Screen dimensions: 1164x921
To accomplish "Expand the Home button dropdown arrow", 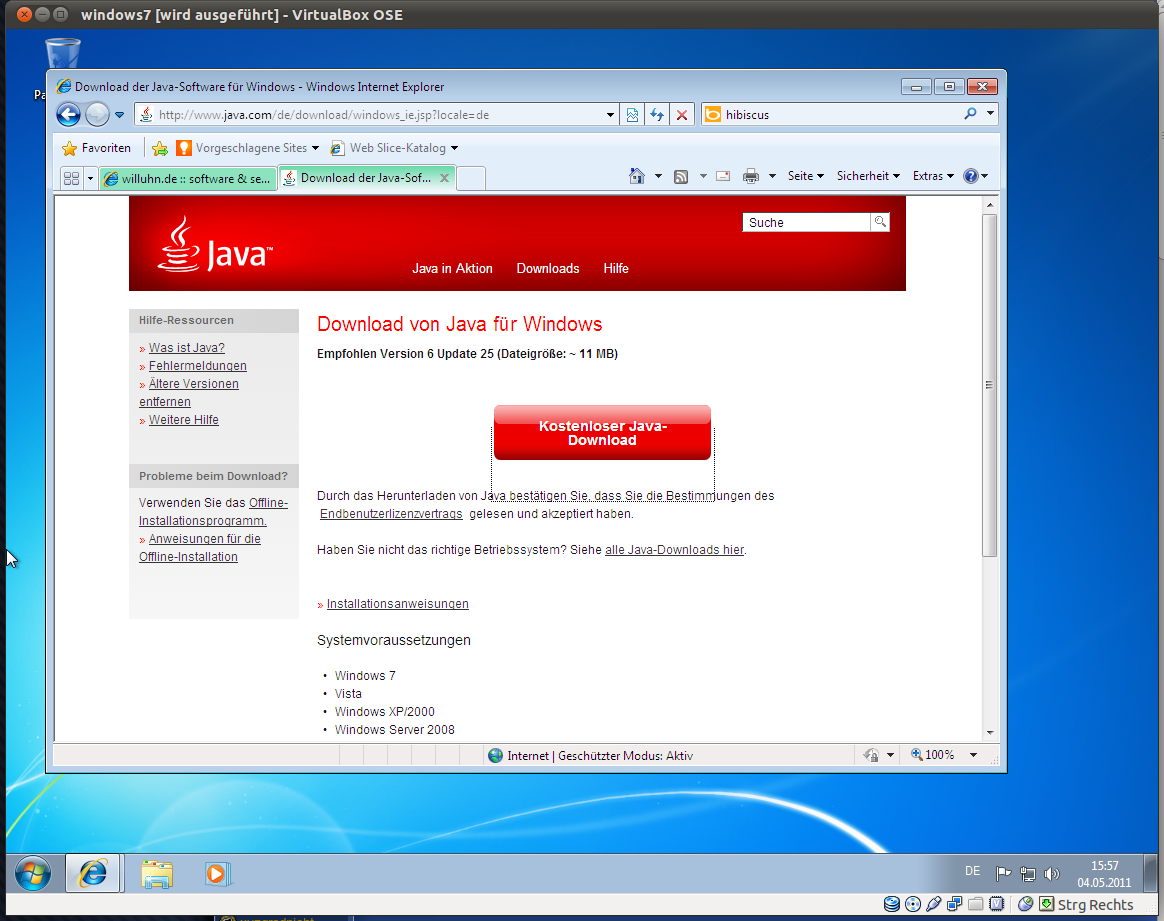I will (x=658, y=176).
